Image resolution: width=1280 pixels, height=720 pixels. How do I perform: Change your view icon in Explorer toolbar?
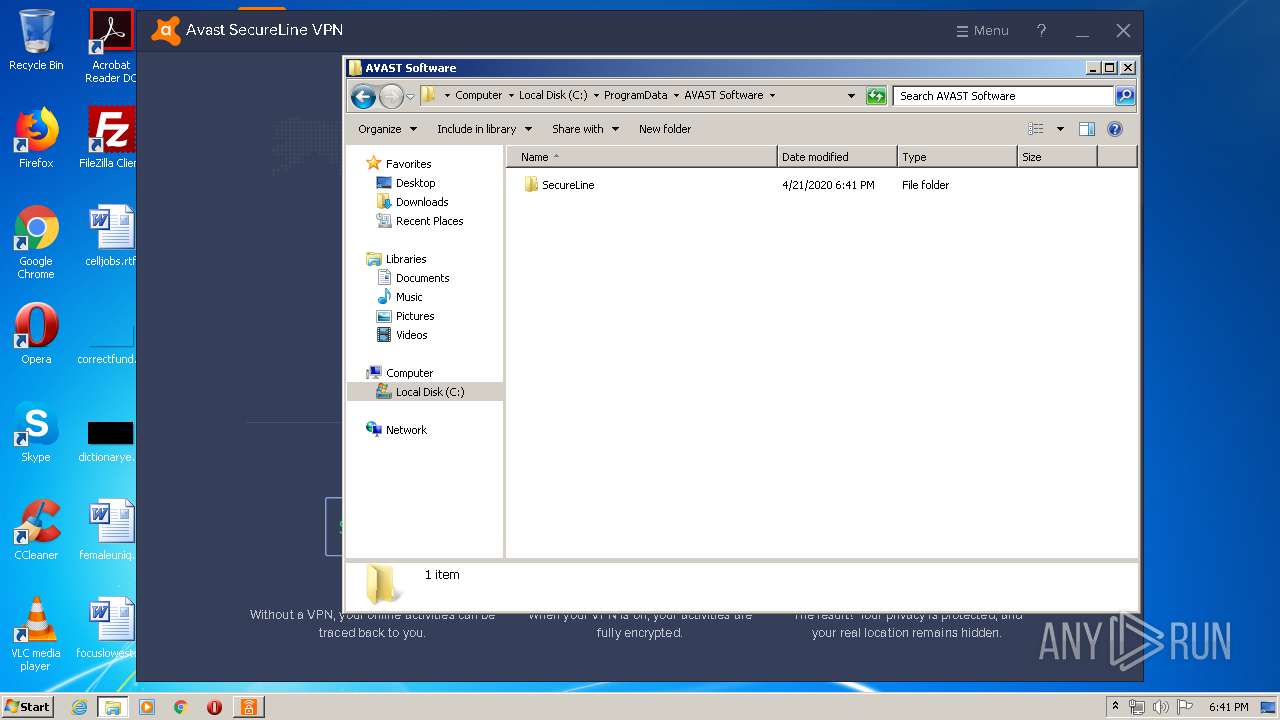pyautogui.click(x=1036, y=129)
